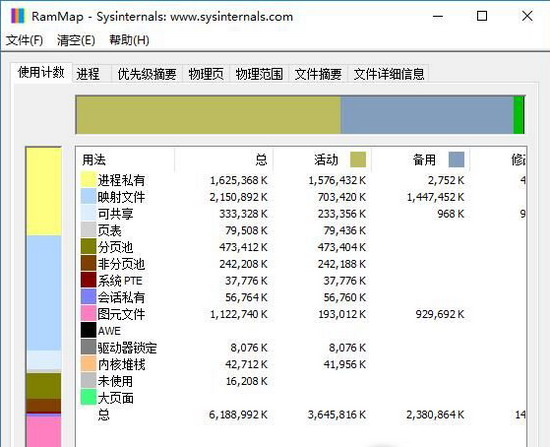Open the 文件(F) menu
The width and height of the screenshot is (550, 447).
tap(25, 40)
